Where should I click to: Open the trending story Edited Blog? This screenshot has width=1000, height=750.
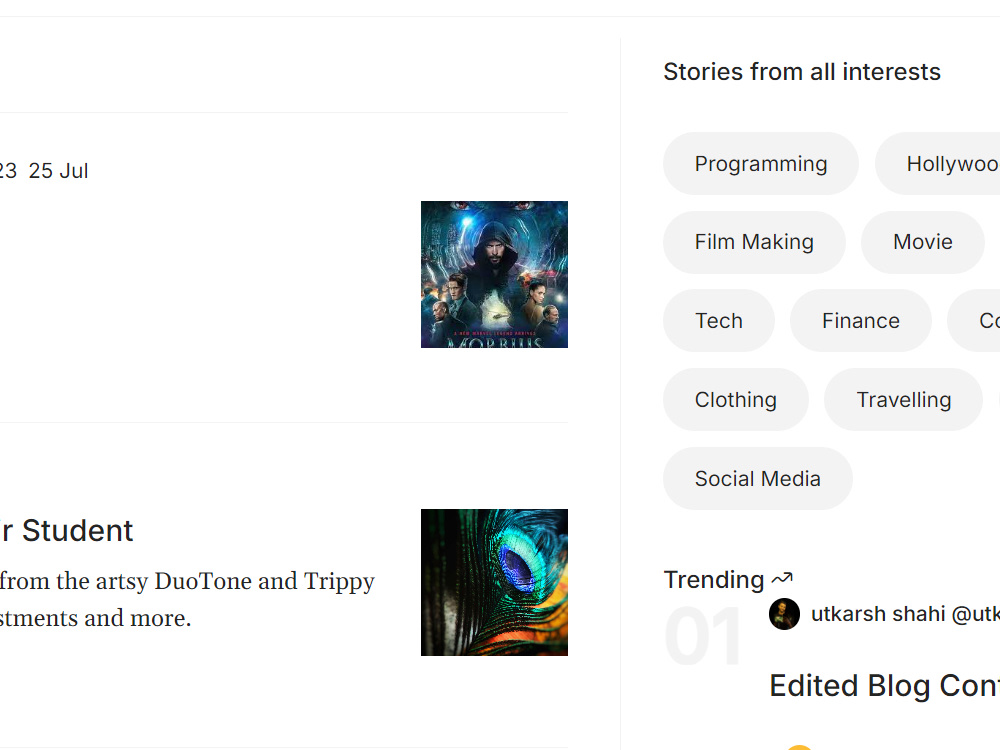(x=885, y=686)
